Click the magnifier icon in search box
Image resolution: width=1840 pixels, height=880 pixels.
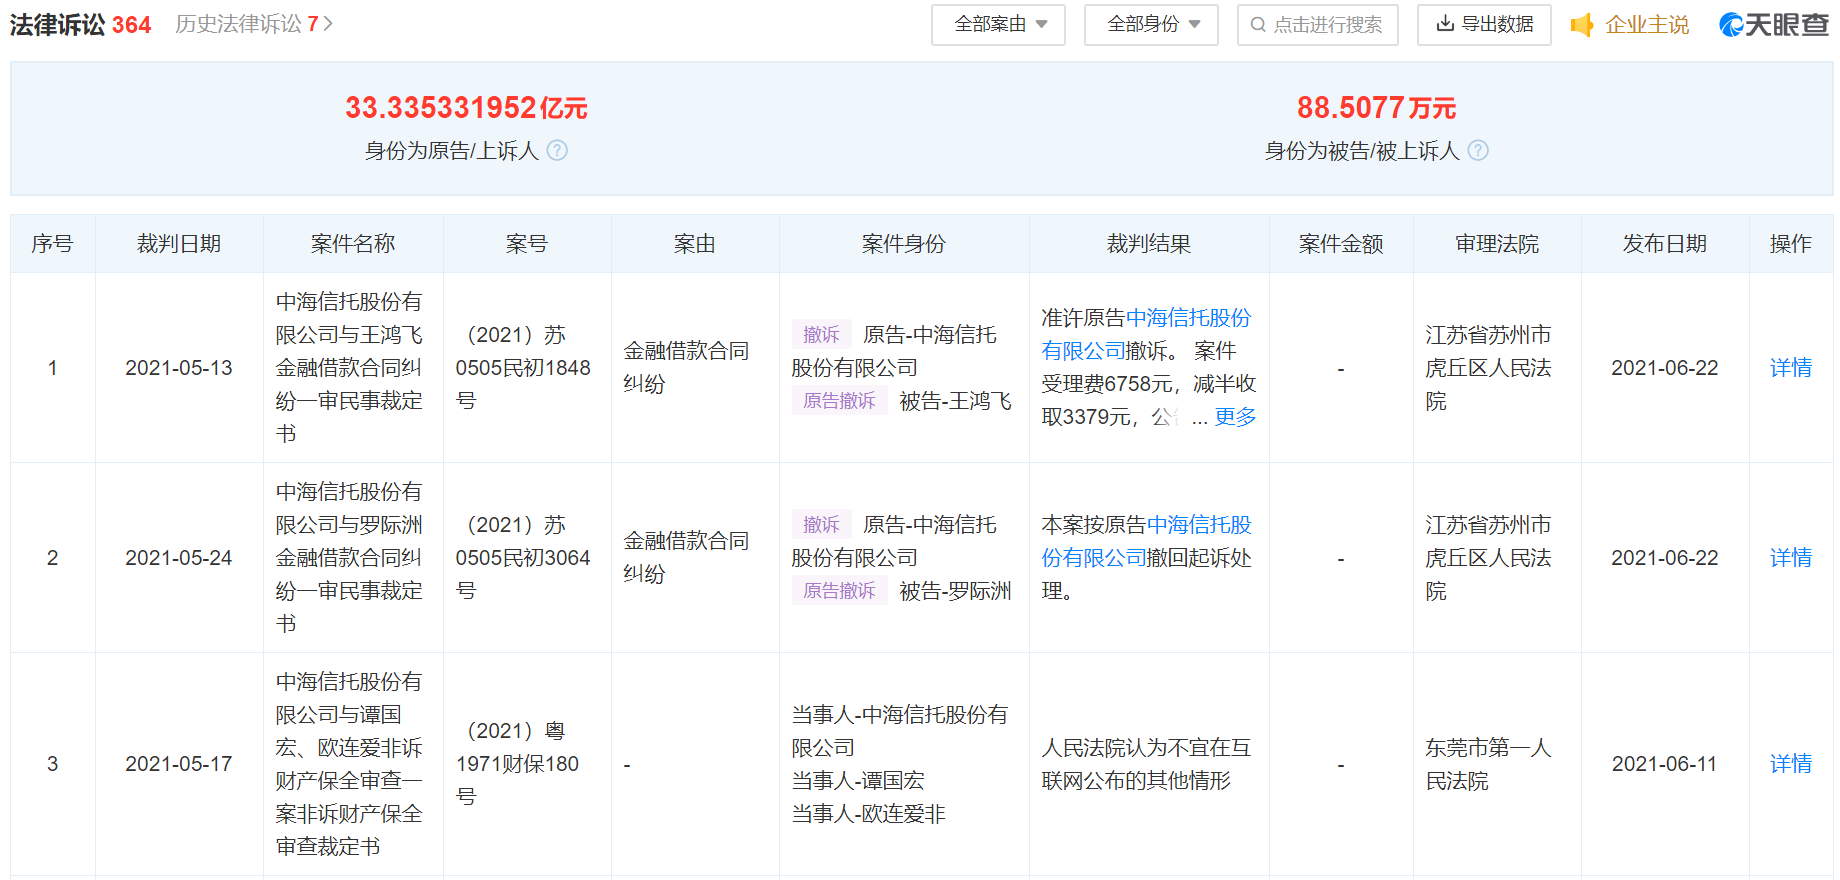(x=1258, y=25)
